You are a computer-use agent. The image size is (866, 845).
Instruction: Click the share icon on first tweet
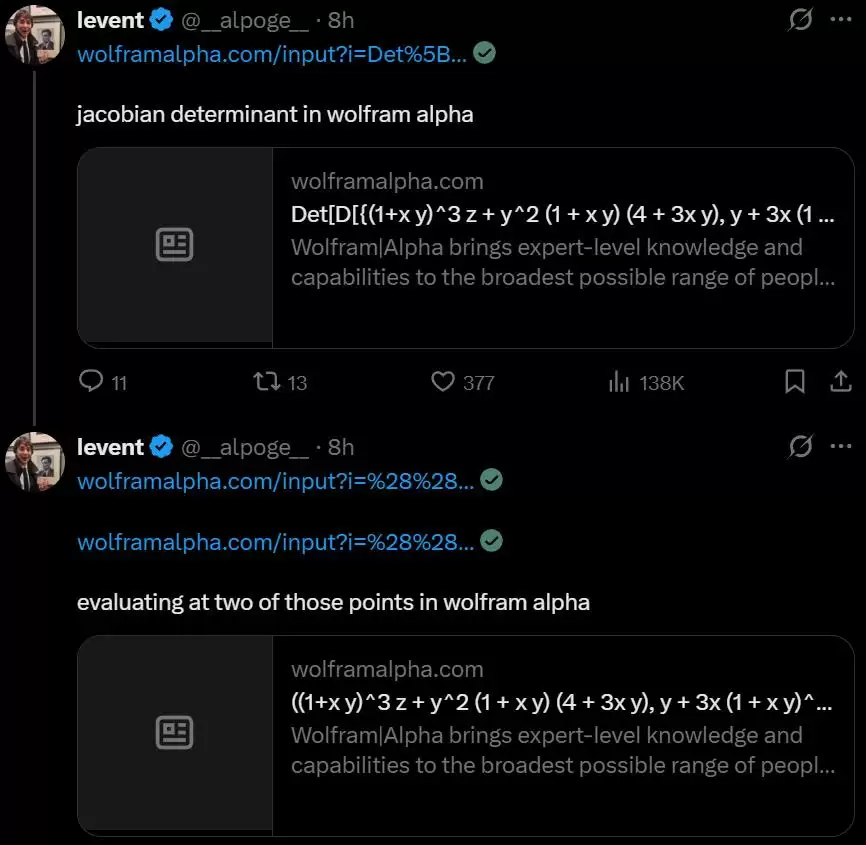(841, 381)
